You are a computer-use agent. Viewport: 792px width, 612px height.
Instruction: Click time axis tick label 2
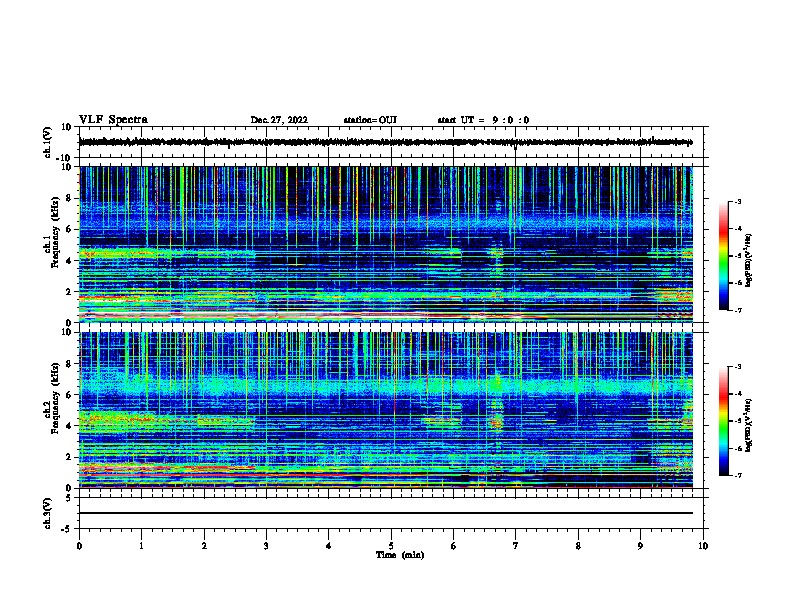pyautogui.click(x=204, y=546)
